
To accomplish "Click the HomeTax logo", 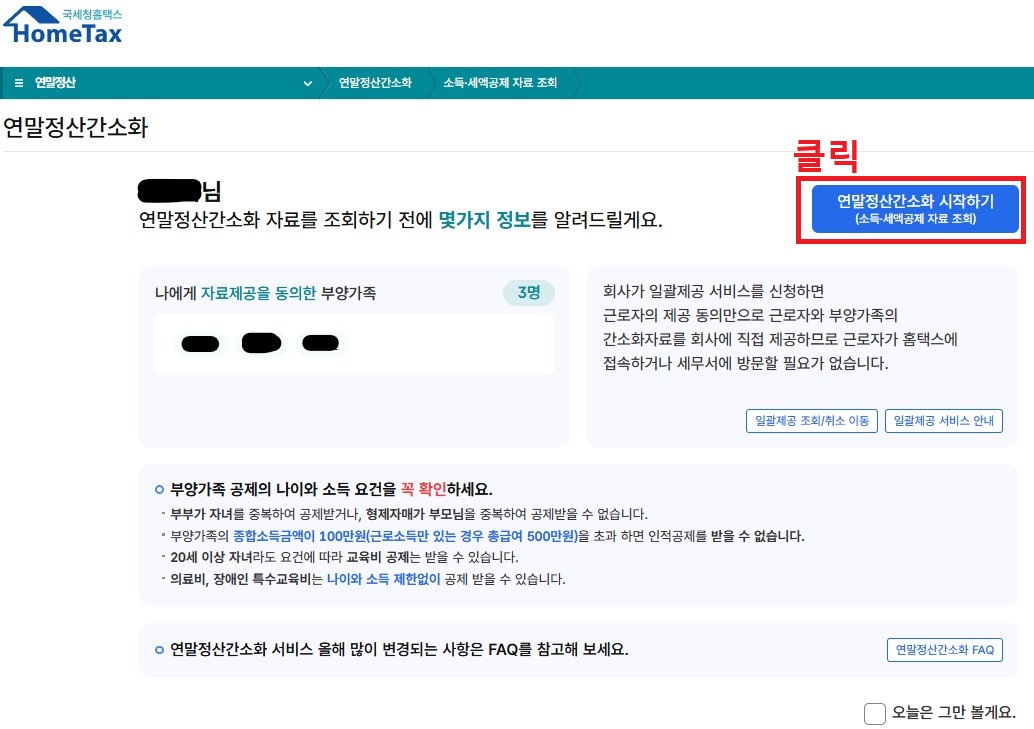I will coord(63,26).
